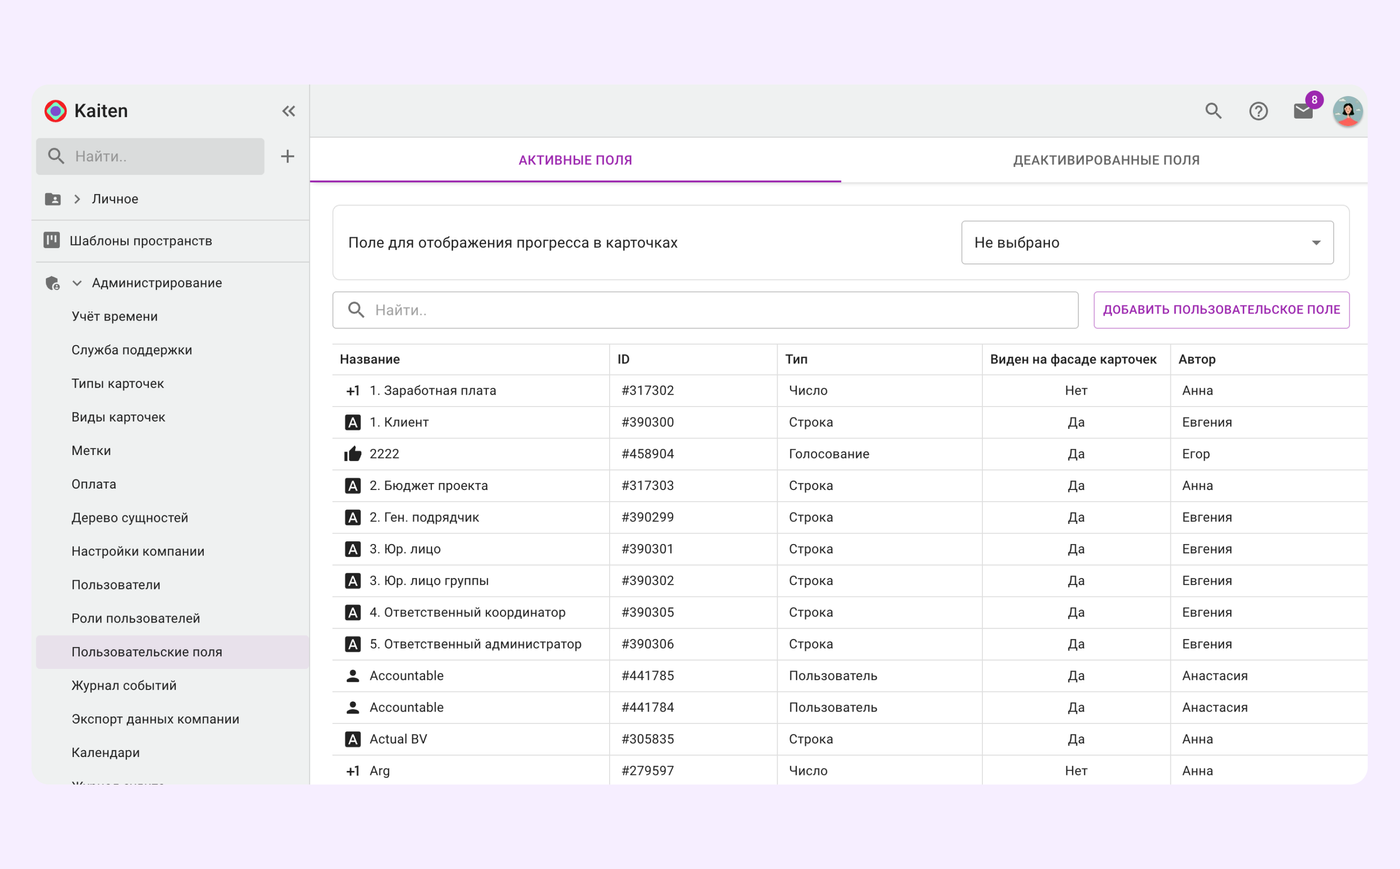
Task: Open notifications mail icon with badge
Action: click(x=1303, y=111)
